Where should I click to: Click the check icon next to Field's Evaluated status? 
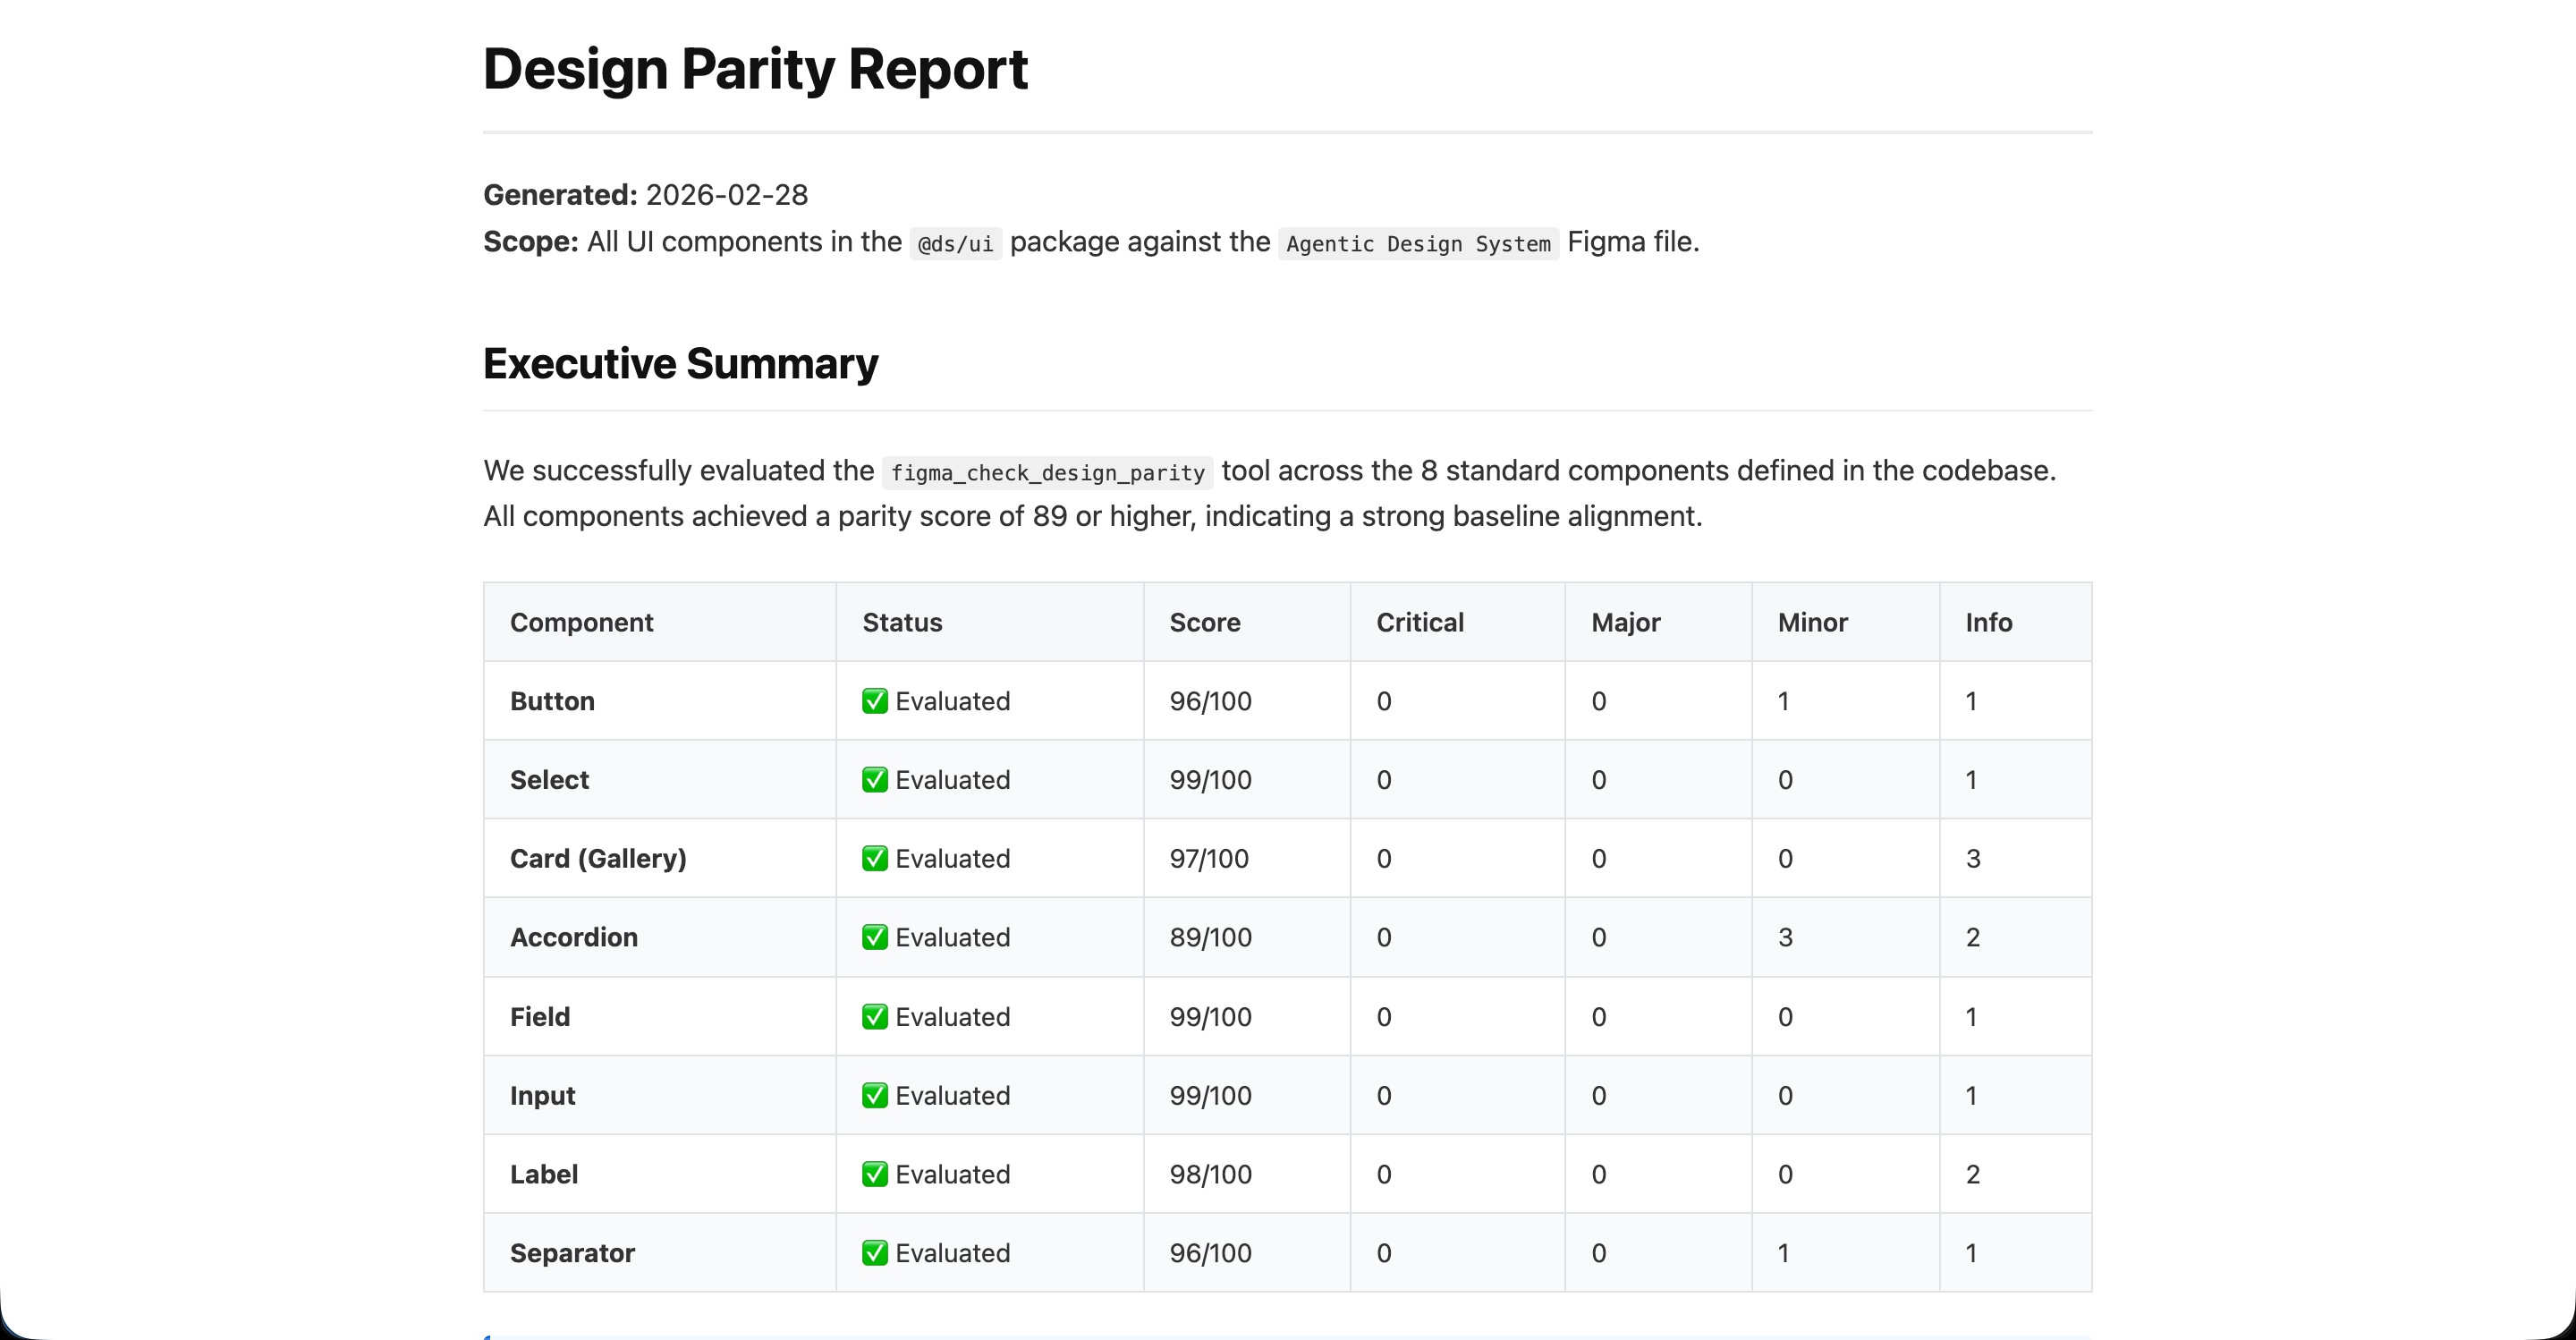tap(875, 1016)
